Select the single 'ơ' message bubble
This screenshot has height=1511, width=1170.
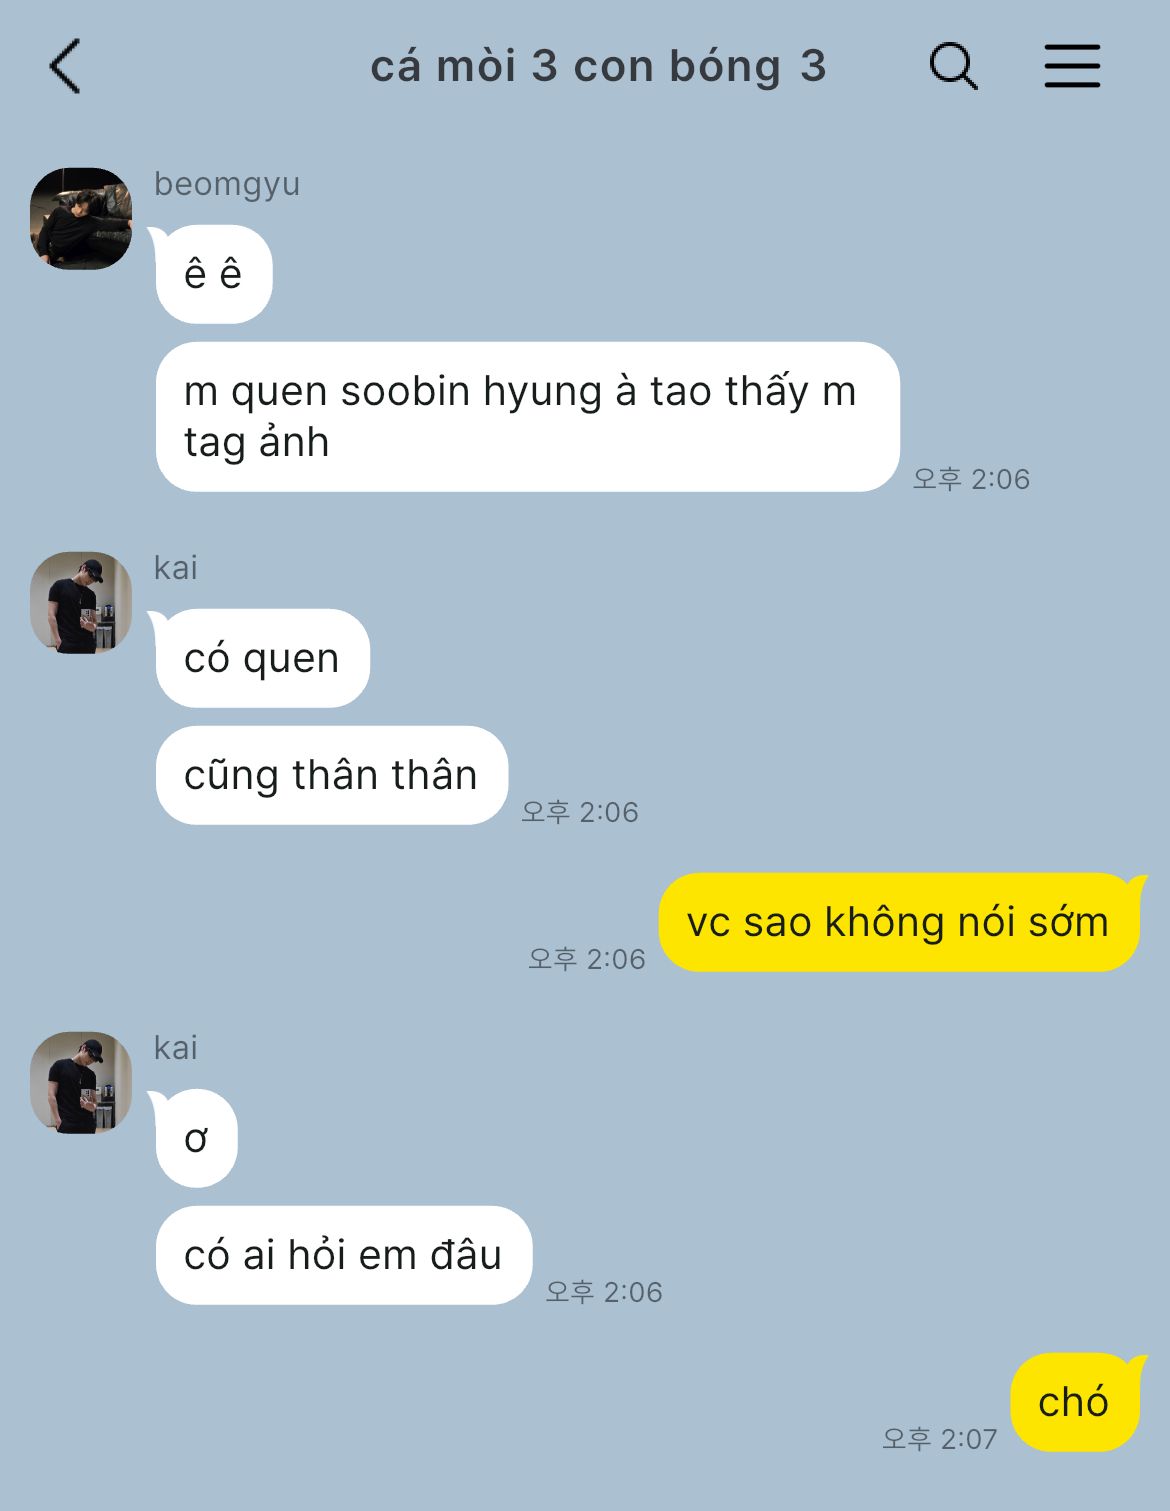click(196, 1138)
